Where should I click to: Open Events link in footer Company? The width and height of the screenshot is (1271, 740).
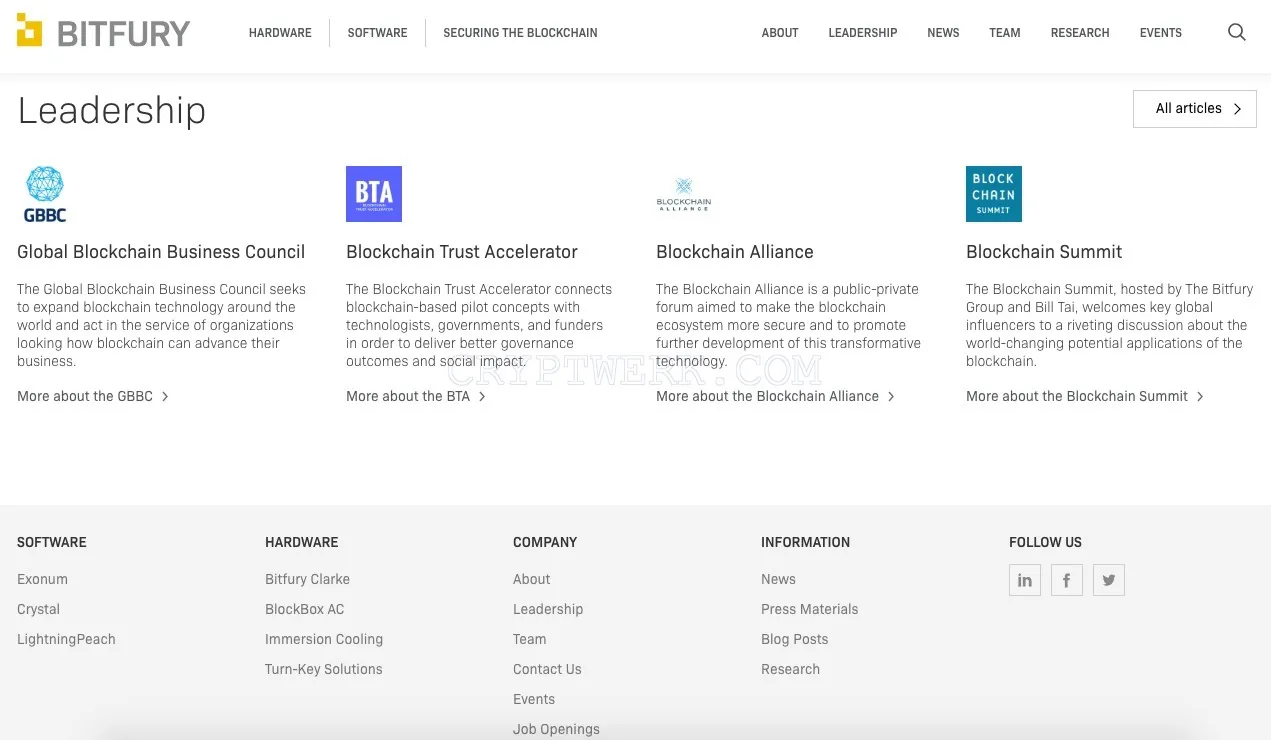pyautogui.click(x=534, y=699)
